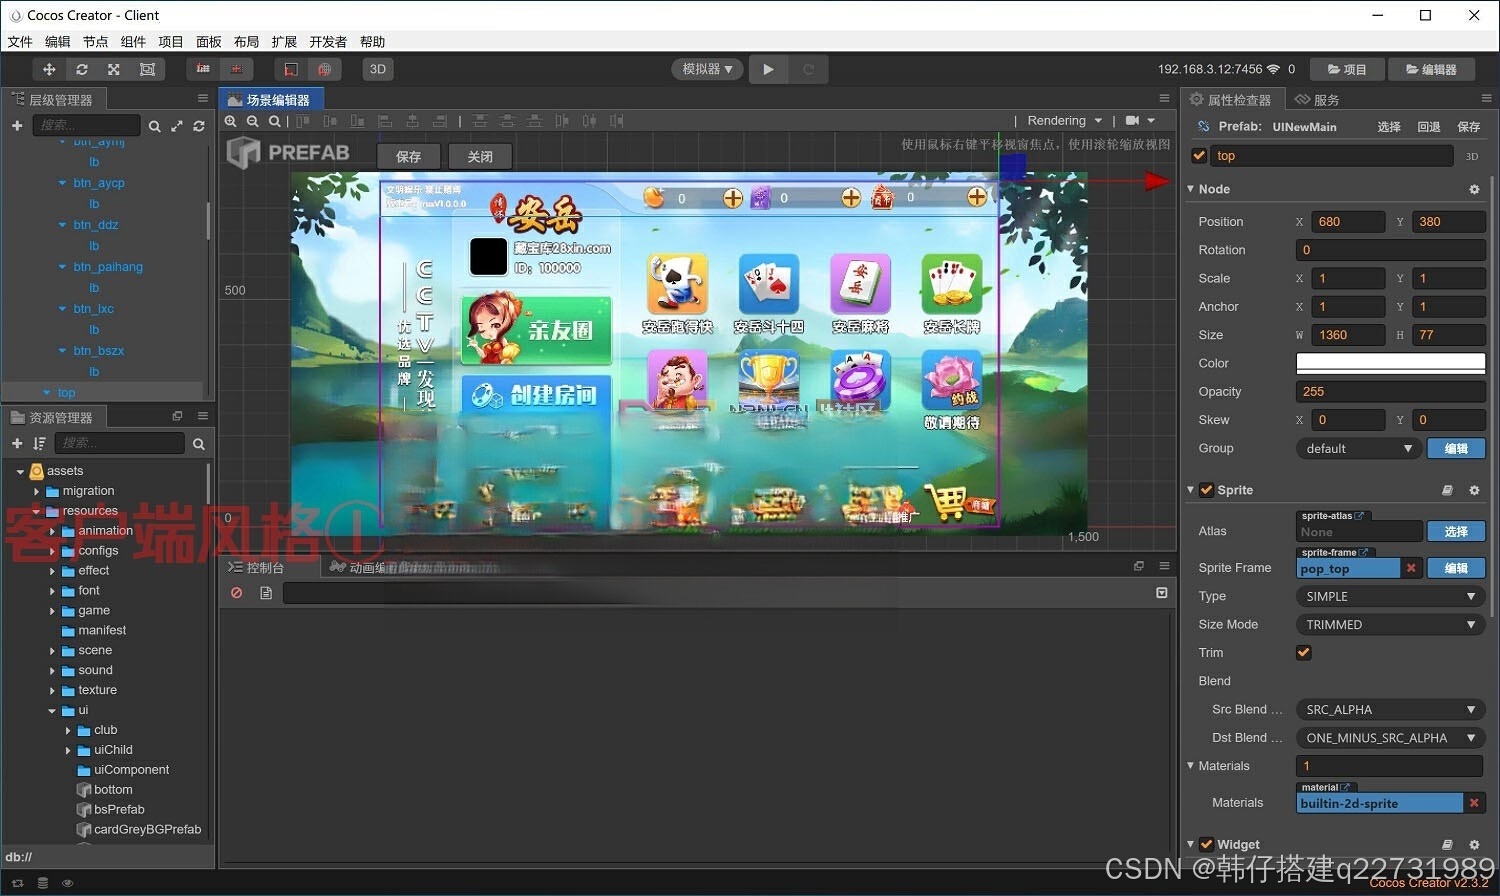Collapse the btn_ddz node arrow
Viewport: 1500px width, 896px height.
pos(62,225)
